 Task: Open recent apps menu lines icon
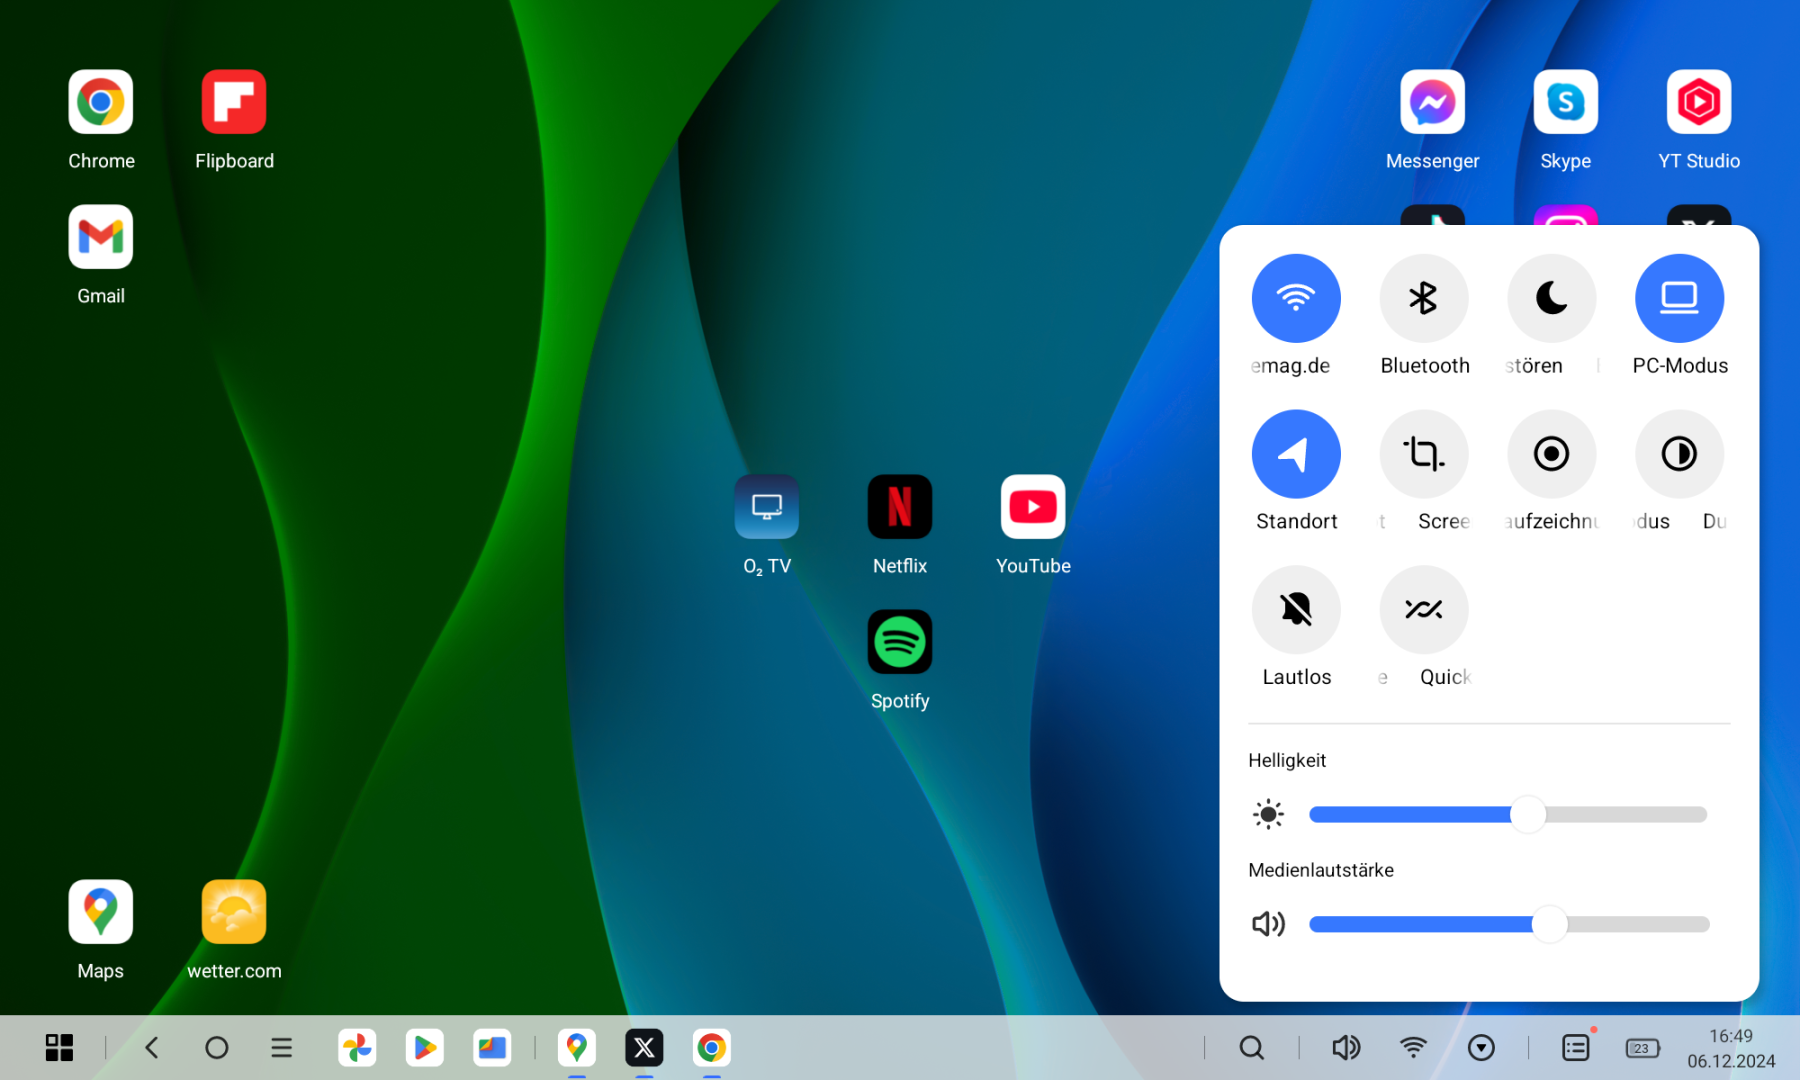(282, 1048)
